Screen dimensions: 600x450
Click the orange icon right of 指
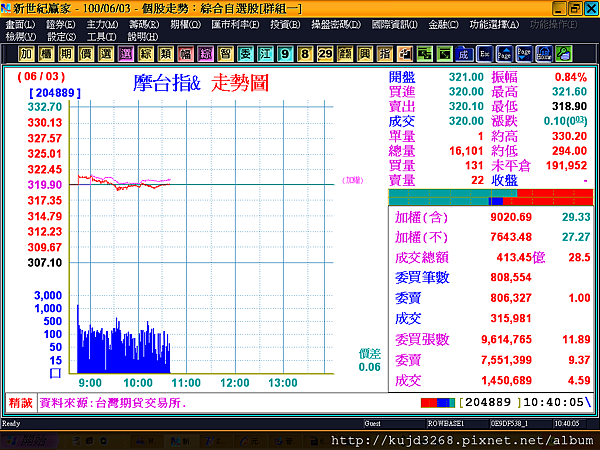(x=404, y=54)
